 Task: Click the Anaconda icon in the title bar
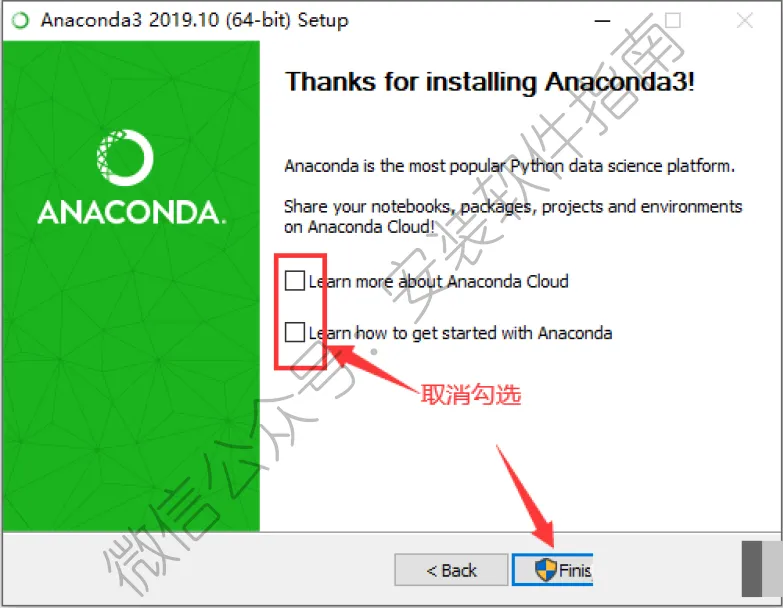20,20
